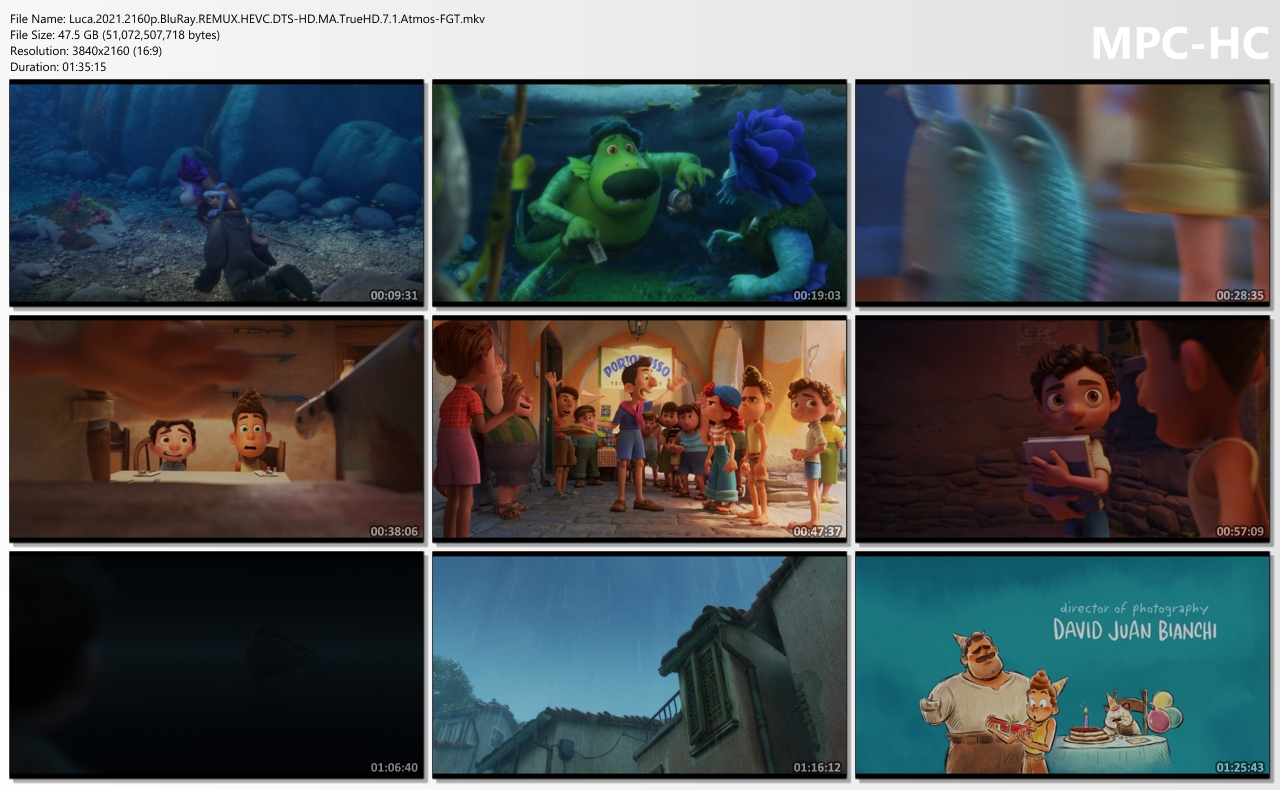1280x790 pixels.
Task: Click the Duration 01:35:15 text
Action: click(58, 67)
